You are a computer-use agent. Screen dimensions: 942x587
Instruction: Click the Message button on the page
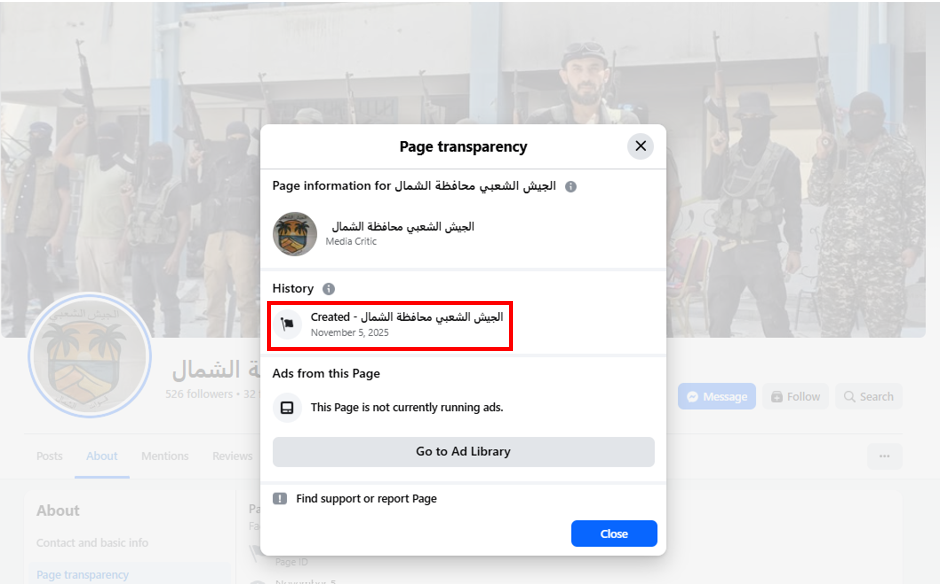click(716, 397)
